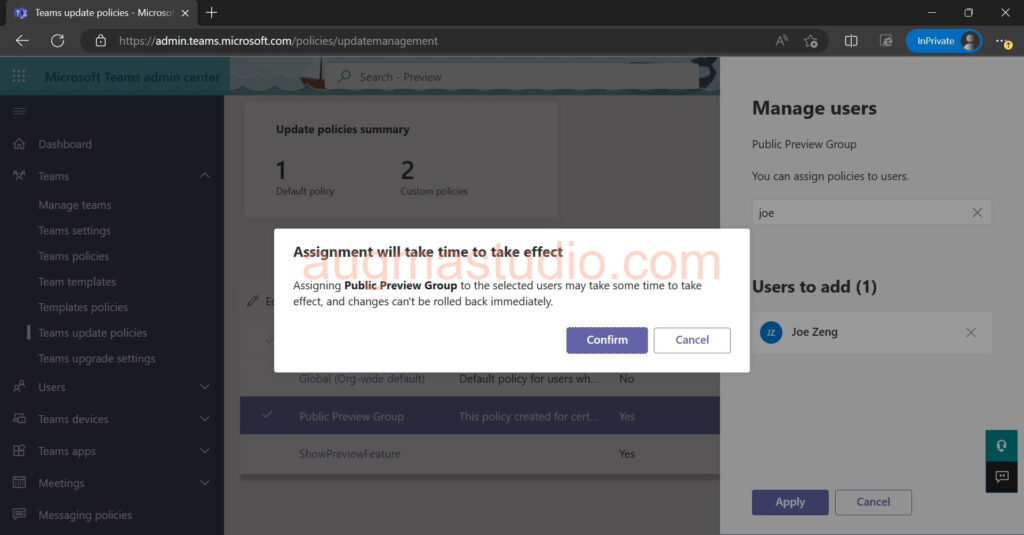Screen dimensions: 1024x535
Task: Open Teams policies in sidebar
Action: click(74, 256)
